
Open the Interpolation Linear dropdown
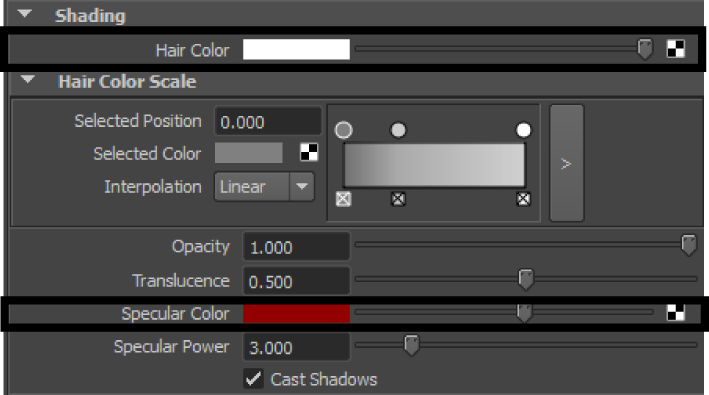tap(264, 187)
